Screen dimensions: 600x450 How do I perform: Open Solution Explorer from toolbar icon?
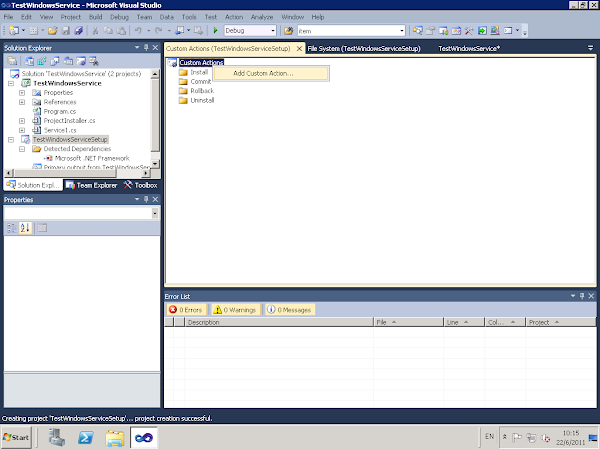417,31
